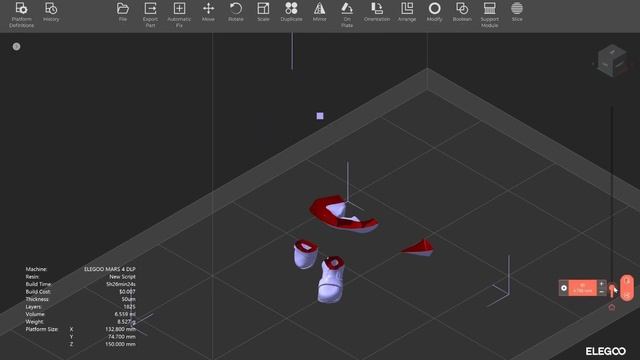Select the Scale tool
Screen dimensions: 640x360
coord(263,12)
